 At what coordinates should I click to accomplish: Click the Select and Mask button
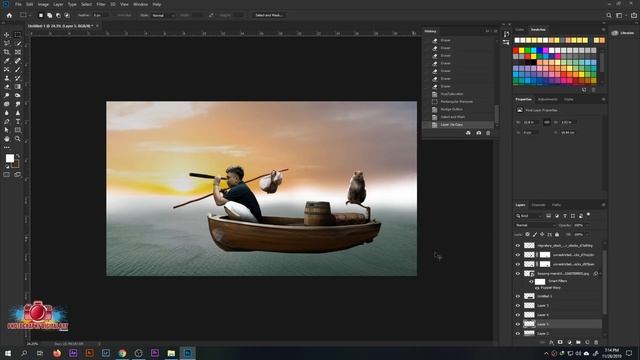269,15
